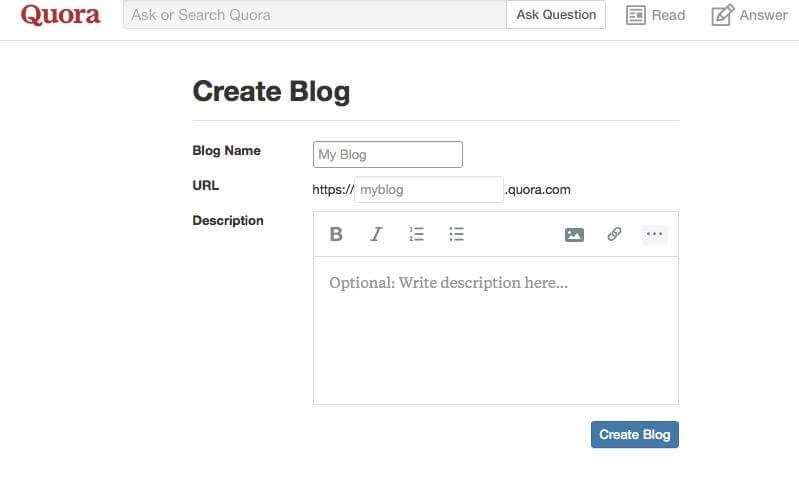Image resolution: width=799 pixels, height=489 pixels.
Task: Add an image to description
Action: click(574, 235)
